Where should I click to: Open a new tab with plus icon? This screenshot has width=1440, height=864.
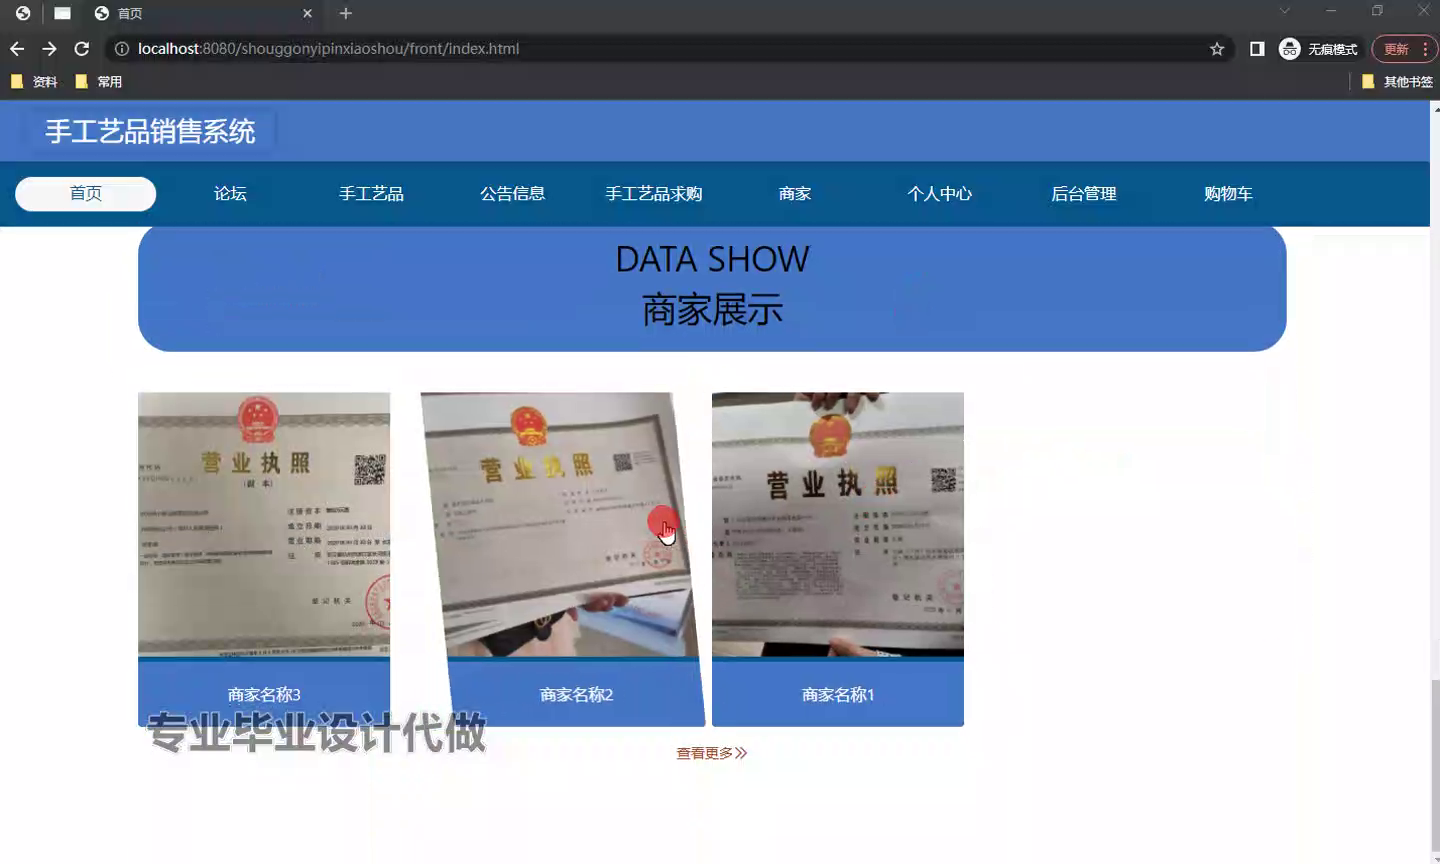click(346, 13)
